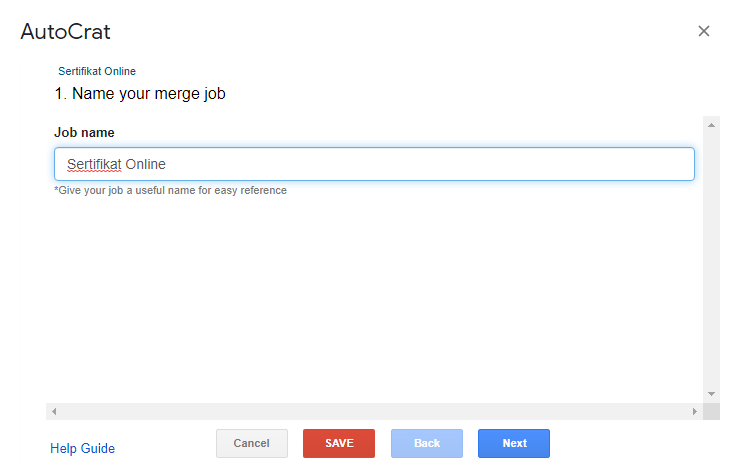Click the Cancel button

(252, 443)
